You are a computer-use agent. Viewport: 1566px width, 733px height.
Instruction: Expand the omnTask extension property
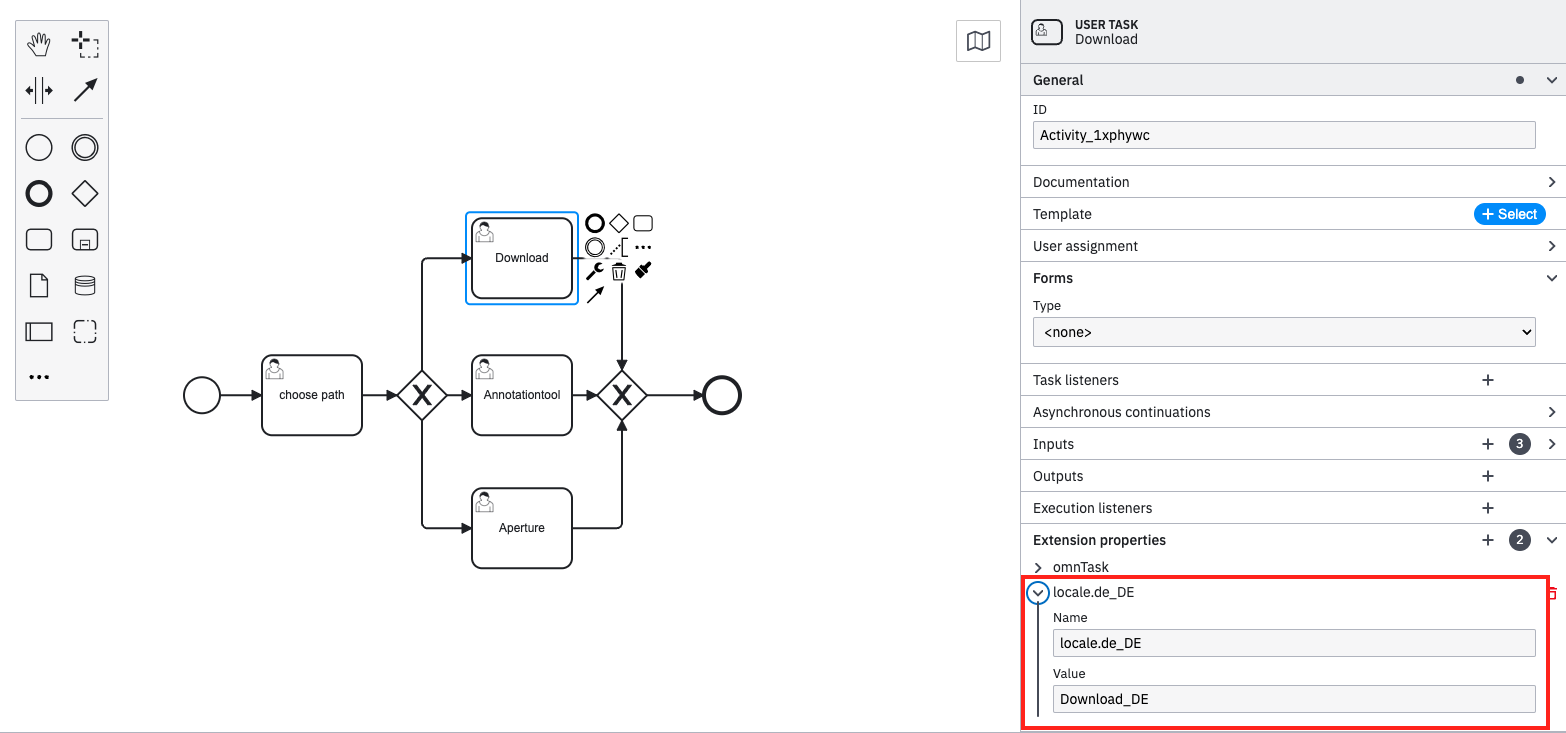[1037, 567]
